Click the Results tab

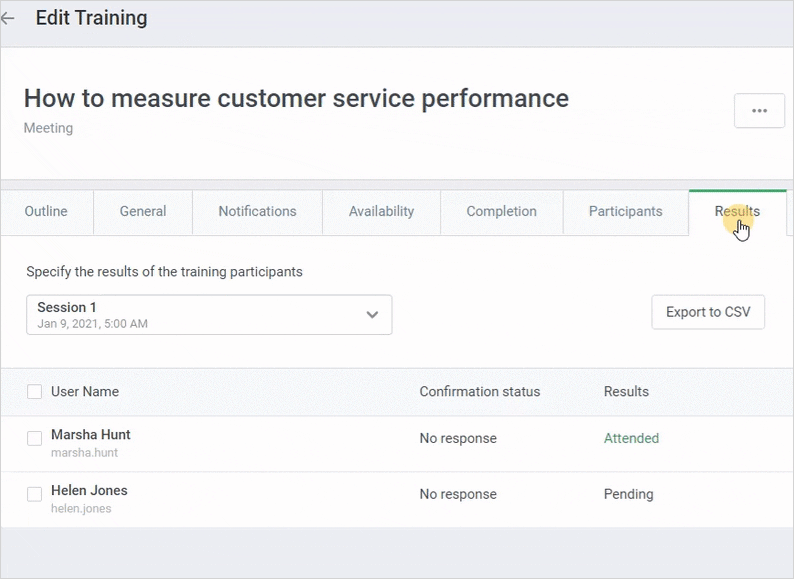click(x=736, y=212)
